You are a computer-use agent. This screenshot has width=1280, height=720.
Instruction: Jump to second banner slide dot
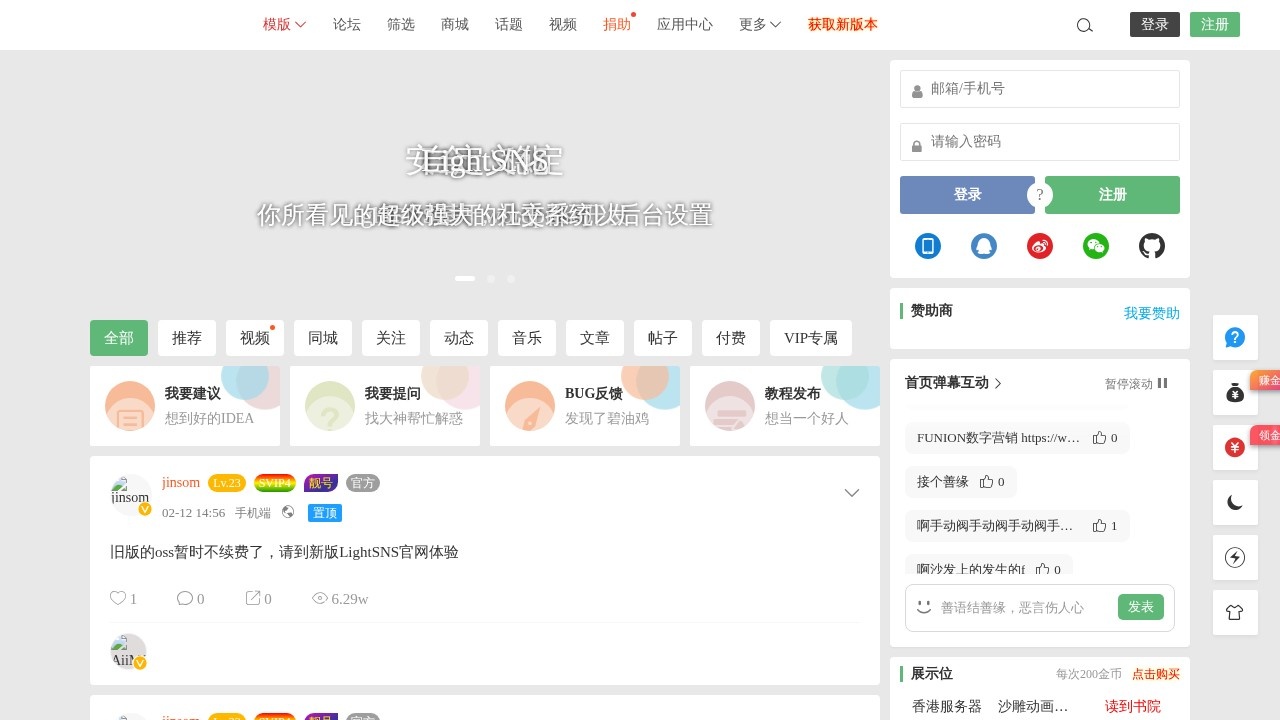(491, 279)
